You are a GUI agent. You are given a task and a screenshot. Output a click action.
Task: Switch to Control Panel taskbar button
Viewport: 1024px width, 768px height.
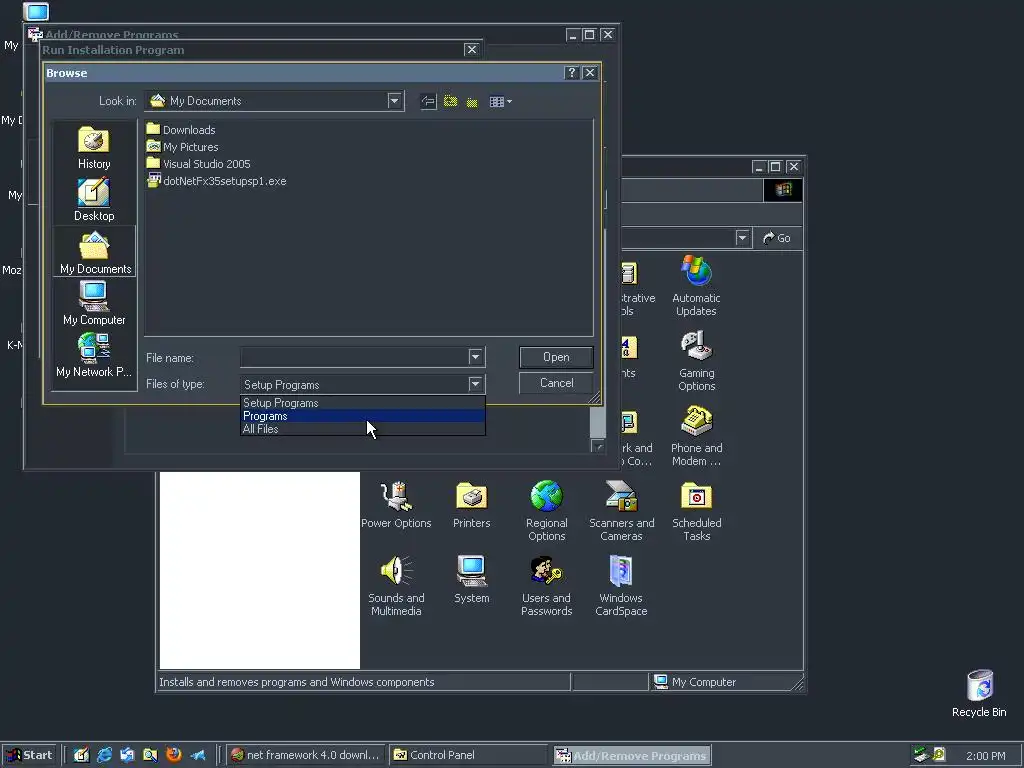tap(469, 755)
